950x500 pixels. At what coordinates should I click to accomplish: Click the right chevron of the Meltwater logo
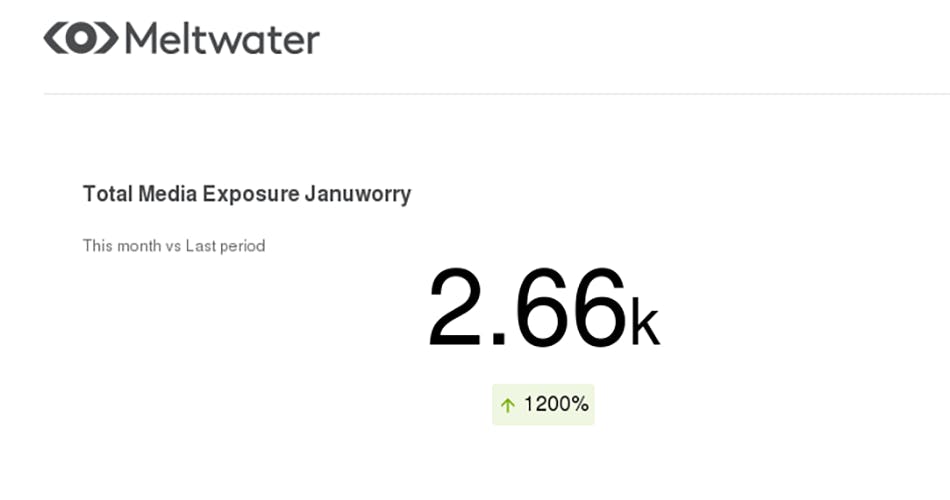pyautogui.click(x=108, y=38)
